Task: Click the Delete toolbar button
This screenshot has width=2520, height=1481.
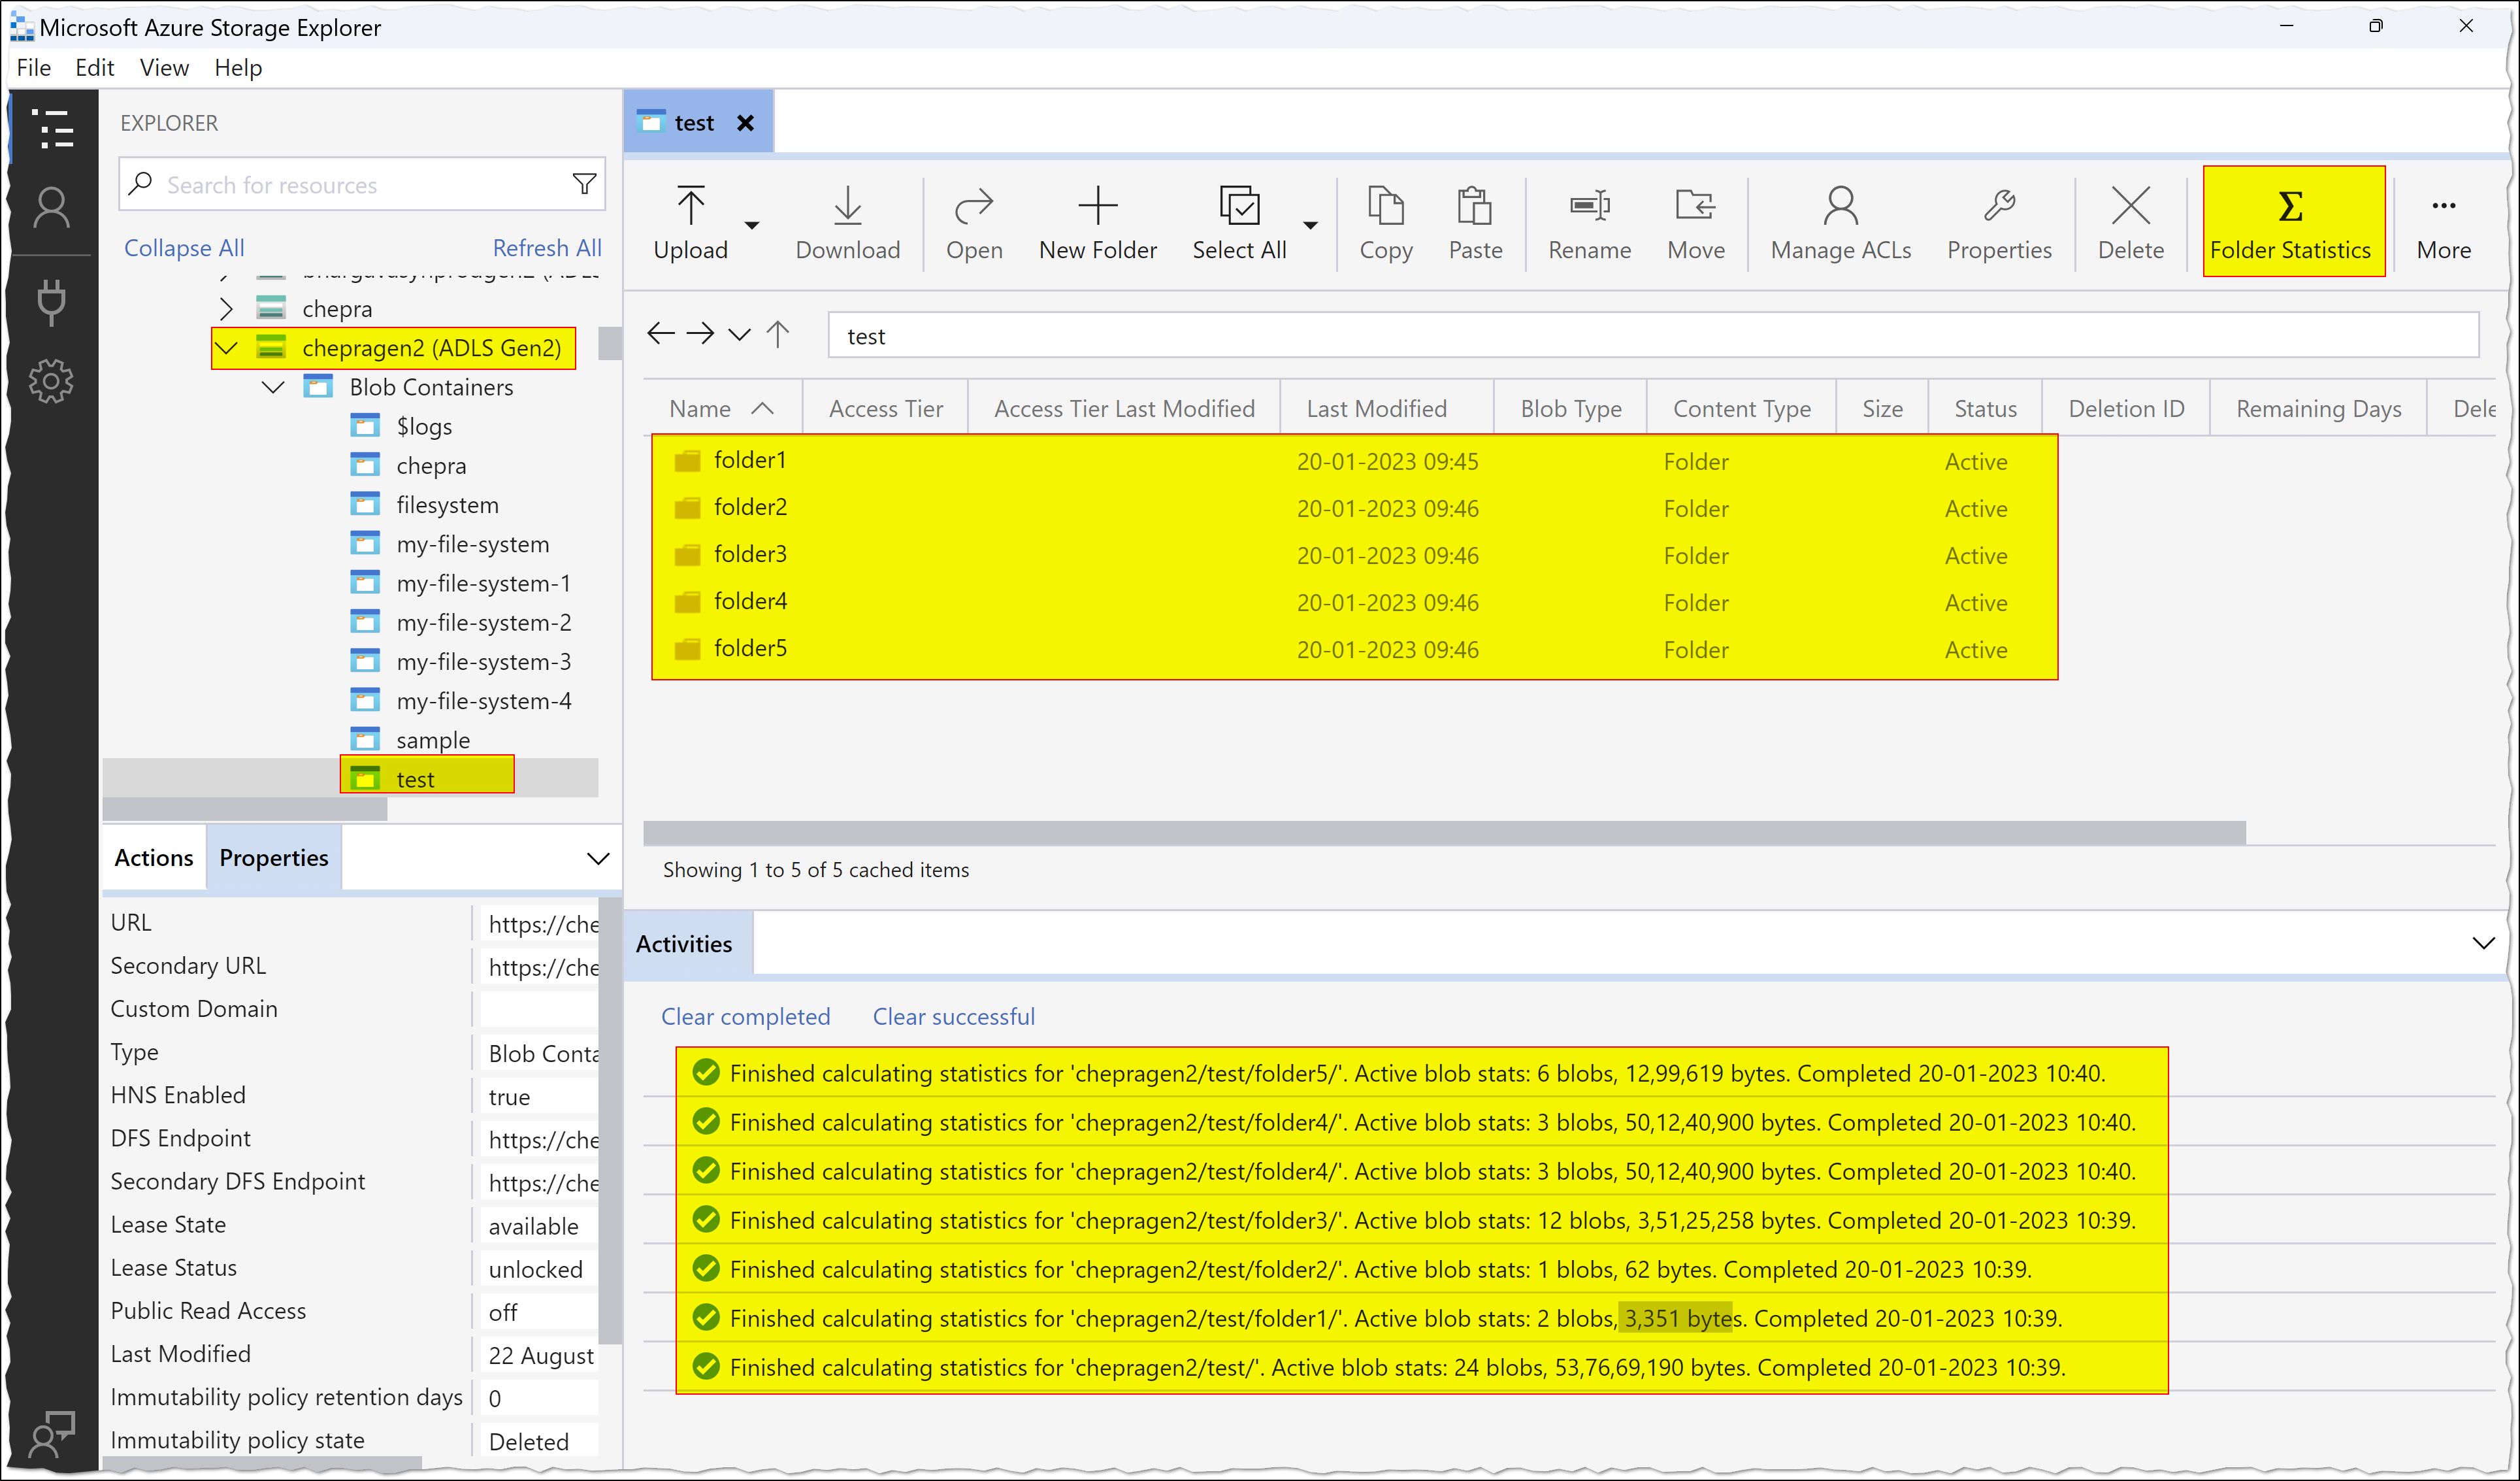Action: coord(2130,223)
